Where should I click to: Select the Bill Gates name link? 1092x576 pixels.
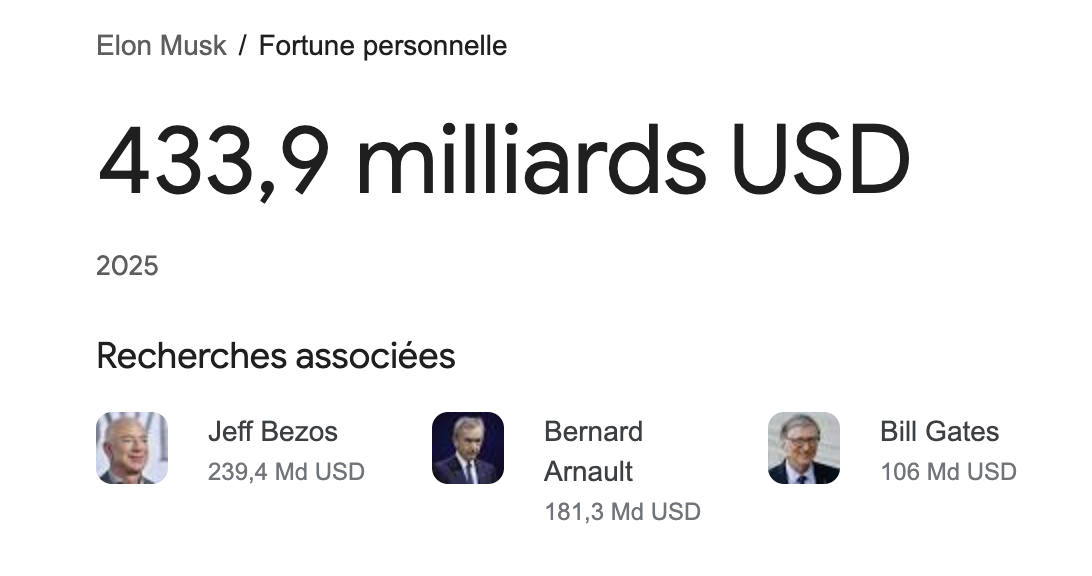tap(939, 432)
